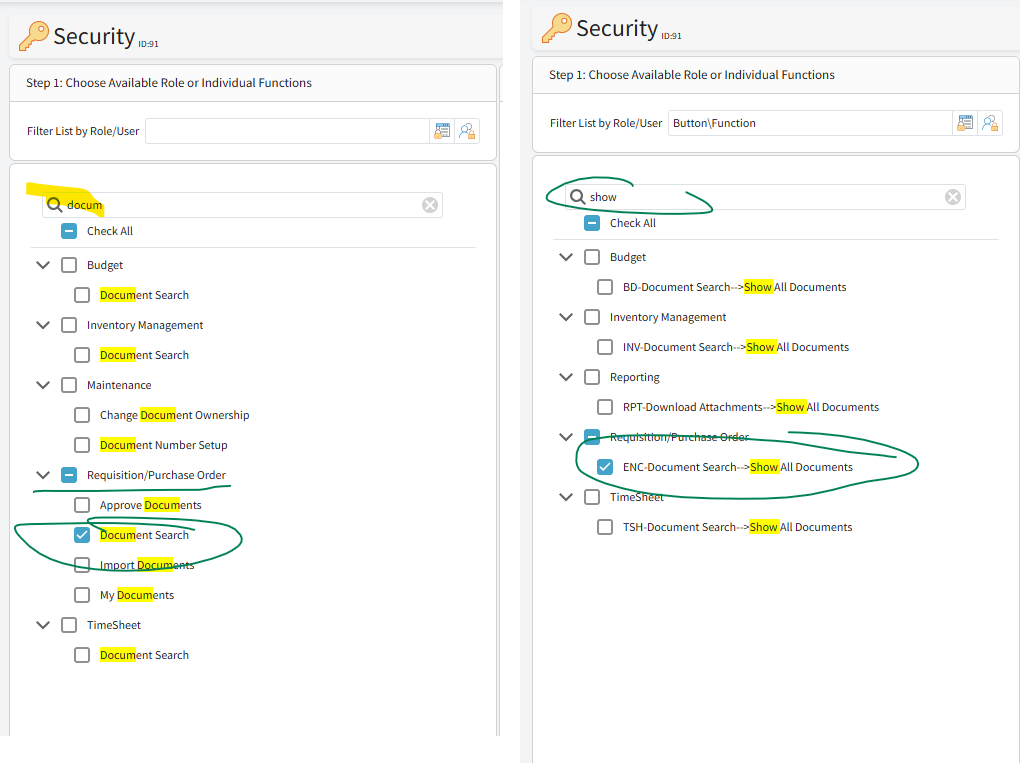Open role list icon next to Button\Function filter

point(965,123)
